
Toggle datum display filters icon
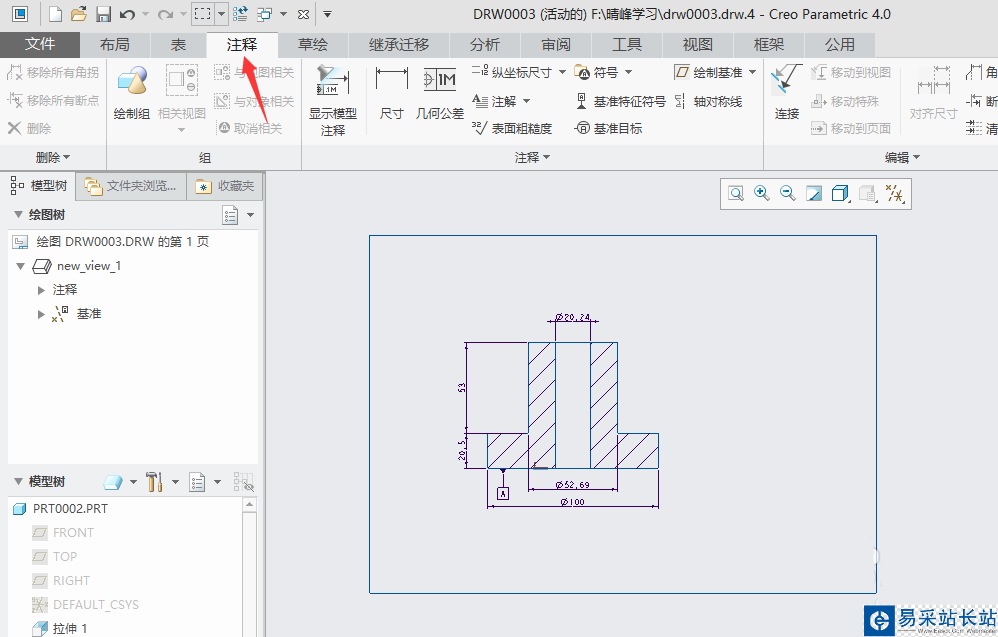894,193
